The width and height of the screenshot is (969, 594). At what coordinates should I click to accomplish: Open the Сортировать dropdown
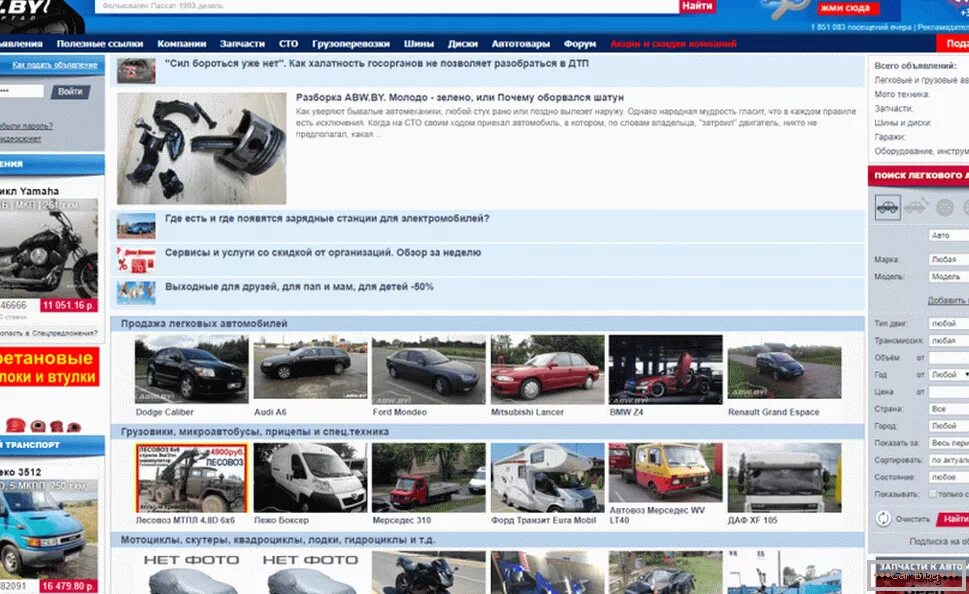[x=949, y=460]
